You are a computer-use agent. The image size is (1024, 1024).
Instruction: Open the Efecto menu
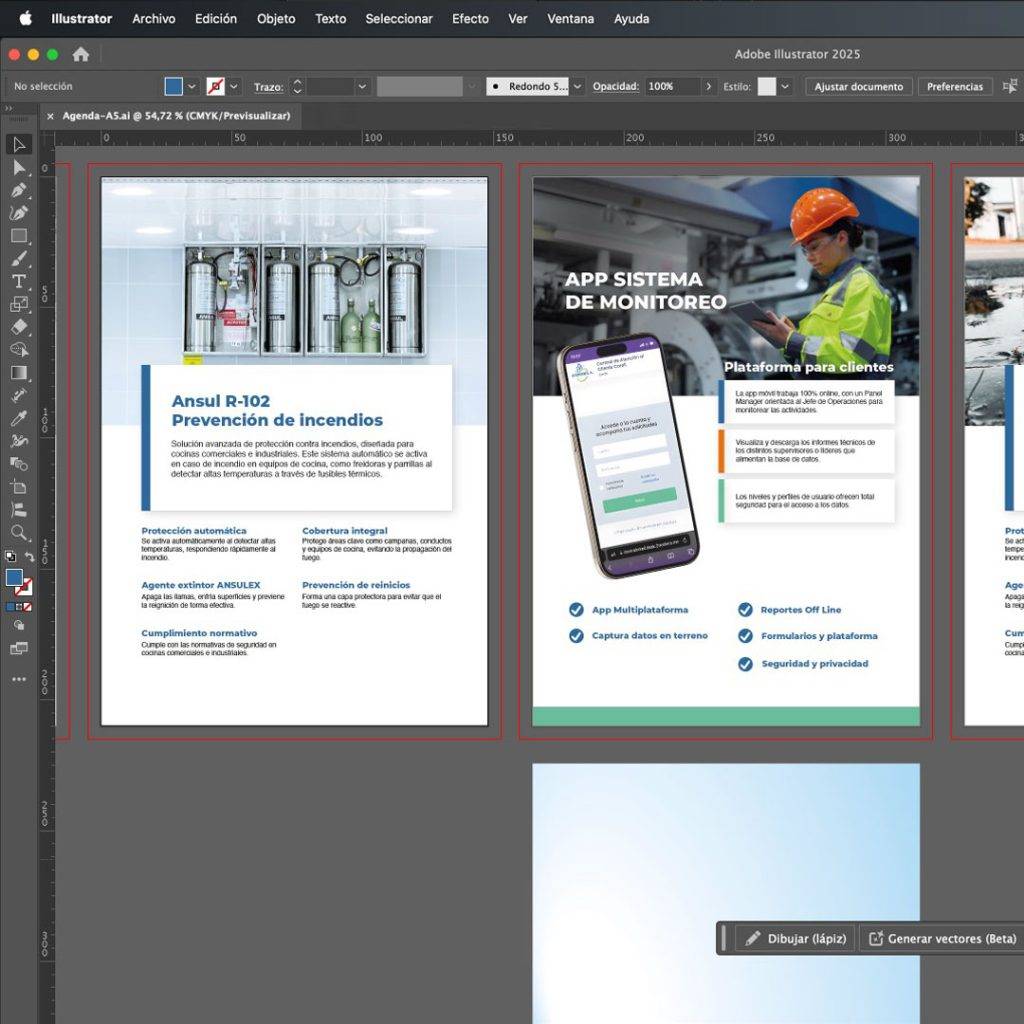(470, 19)
